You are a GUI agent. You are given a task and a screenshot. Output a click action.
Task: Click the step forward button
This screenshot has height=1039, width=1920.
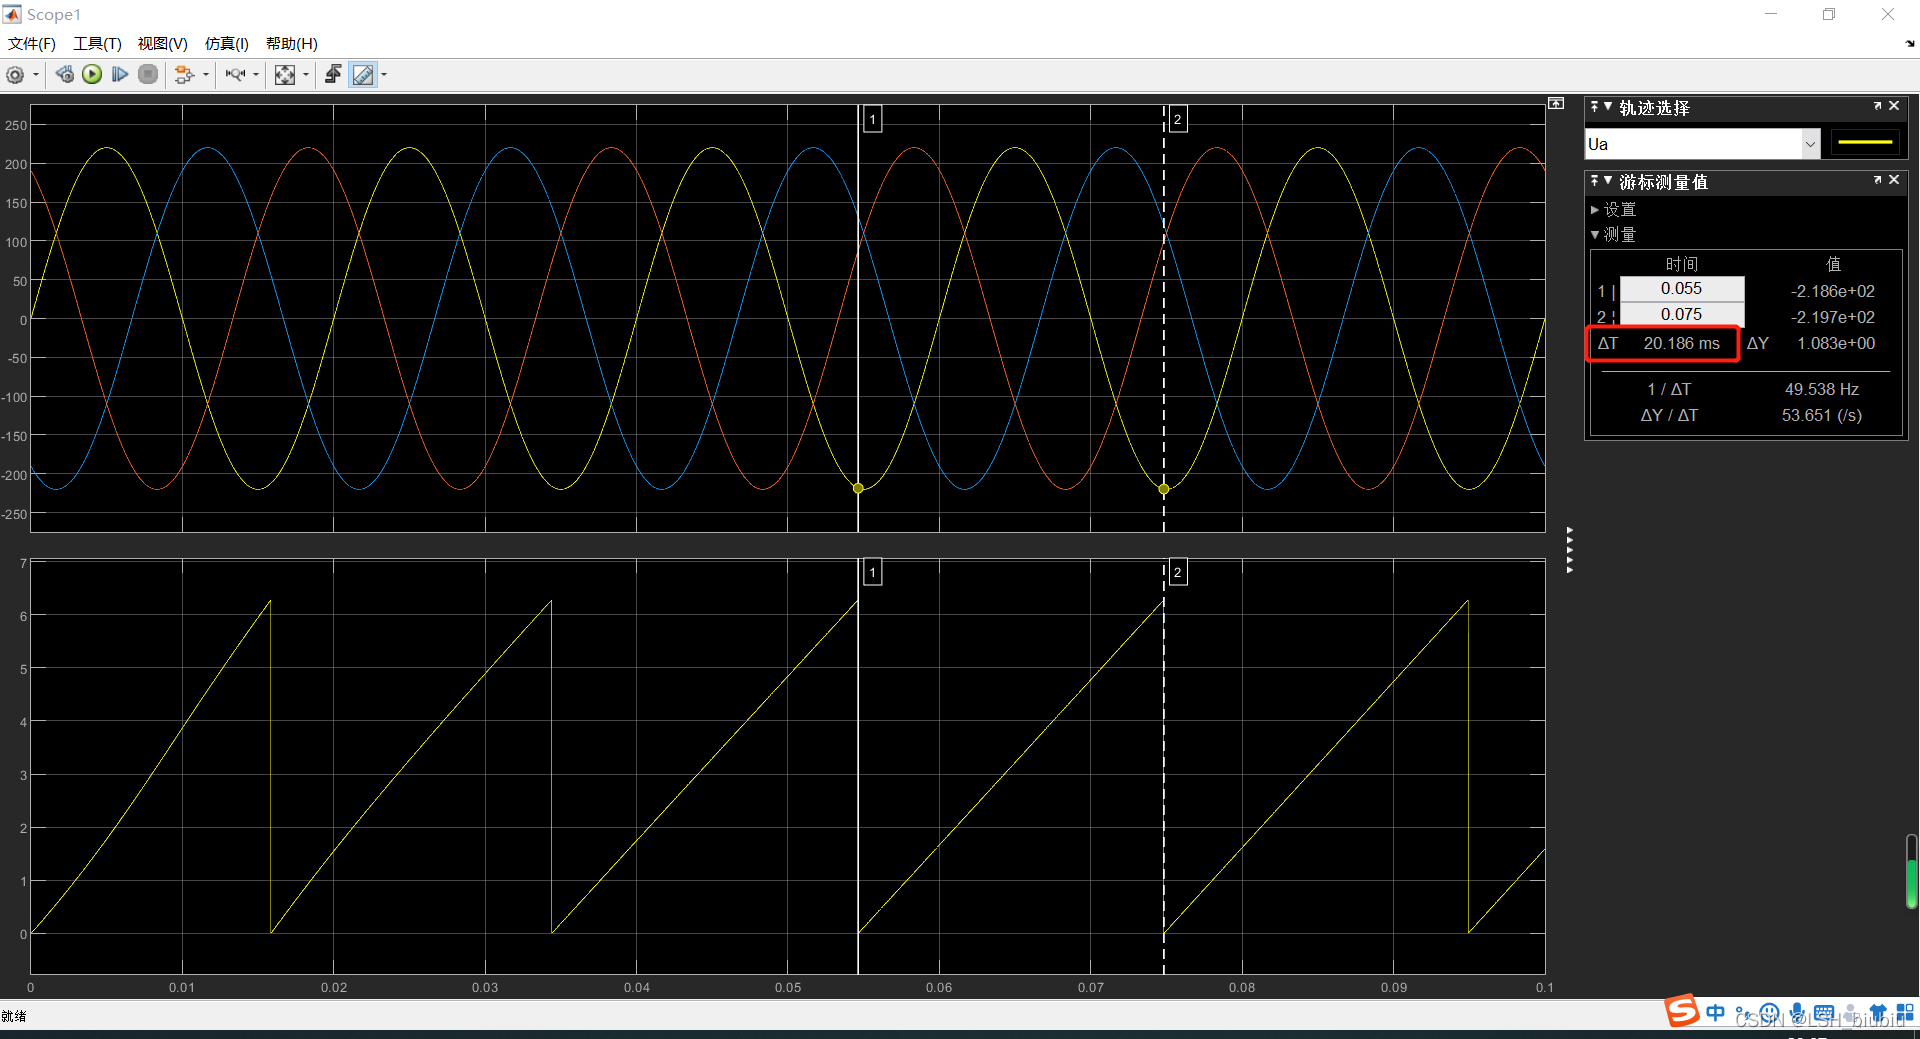[x=120, y=74]
